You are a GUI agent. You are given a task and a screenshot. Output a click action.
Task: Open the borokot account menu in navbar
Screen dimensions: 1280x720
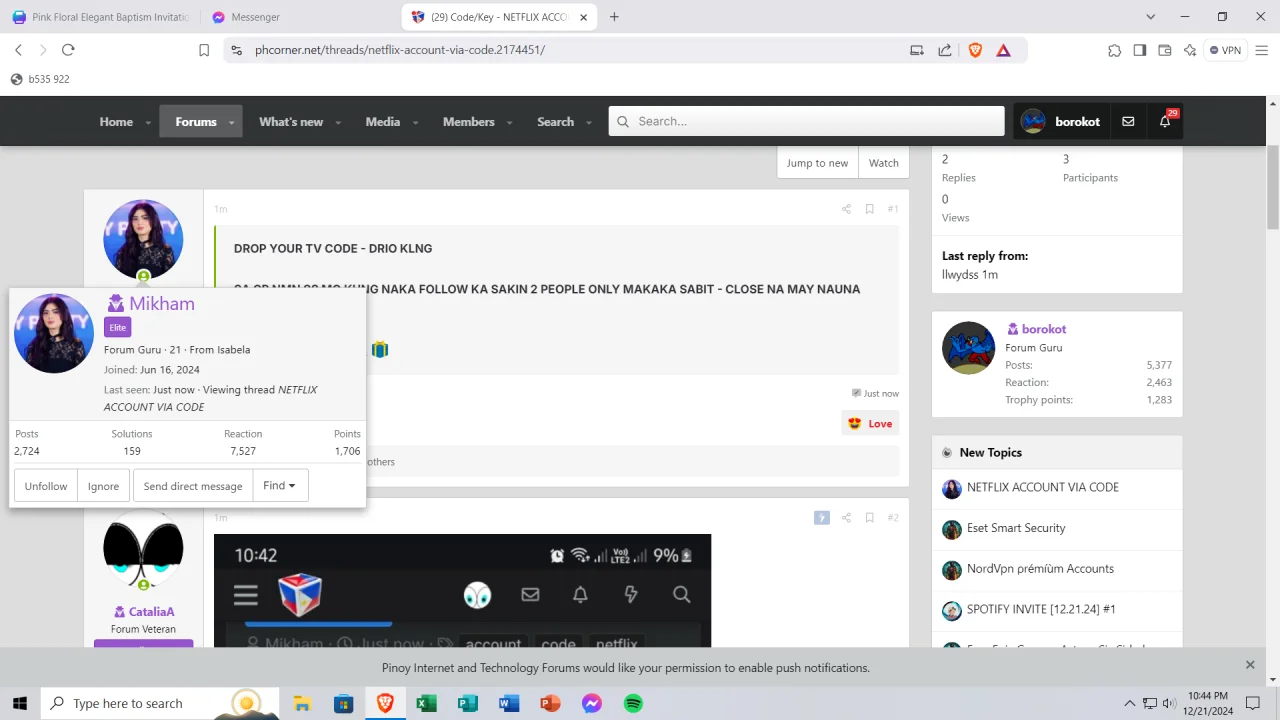1060,121
